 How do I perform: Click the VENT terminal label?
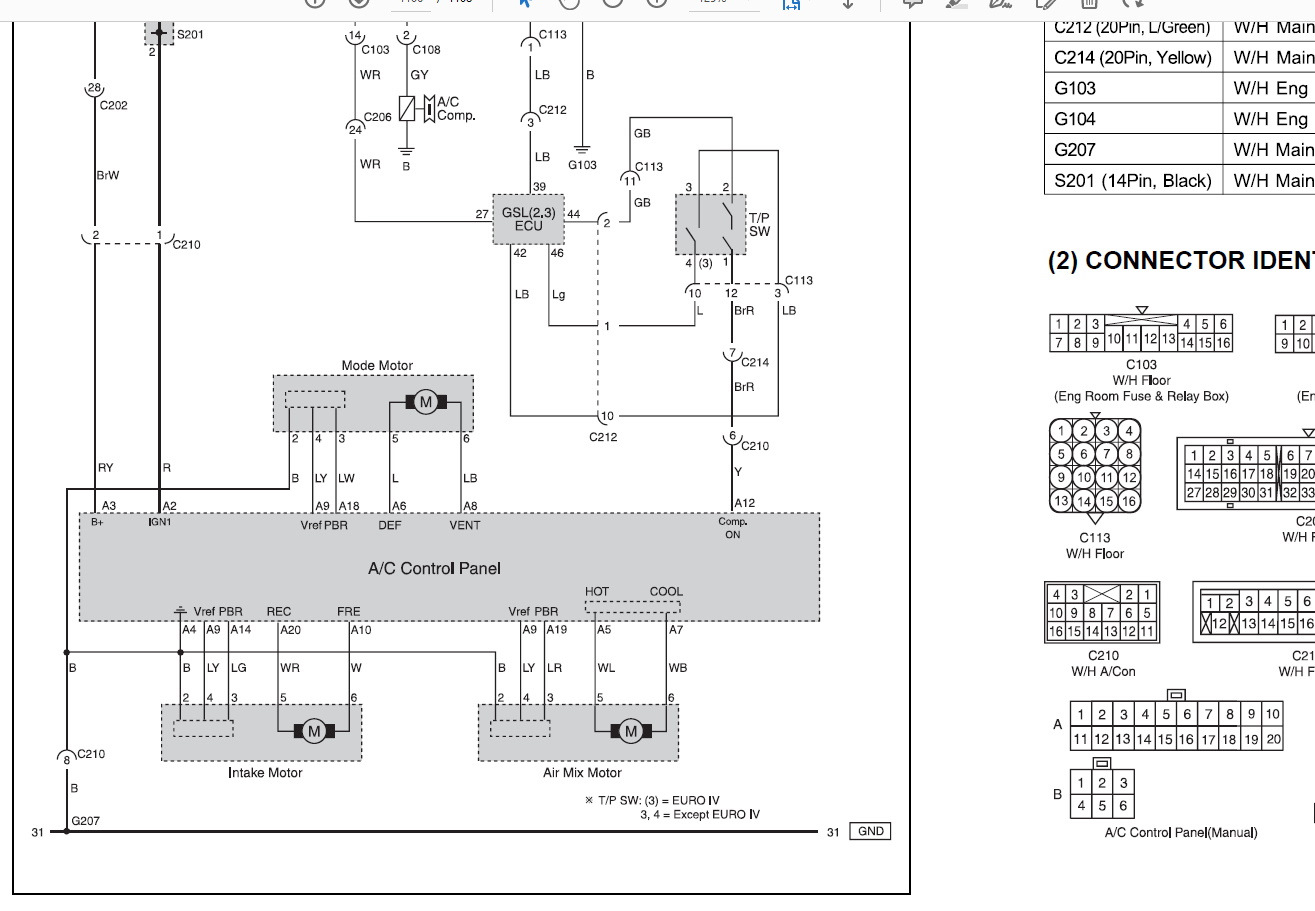coord(464,525)
